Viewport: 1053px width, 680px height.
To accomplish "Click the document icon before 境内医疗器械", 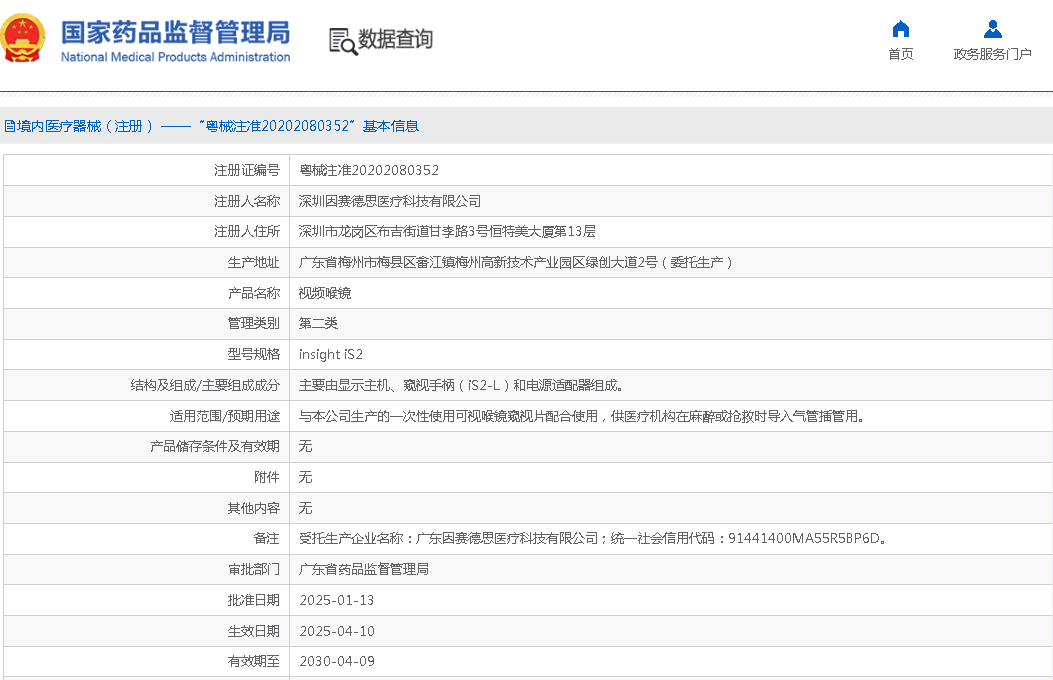I will (x=8, y=126).
